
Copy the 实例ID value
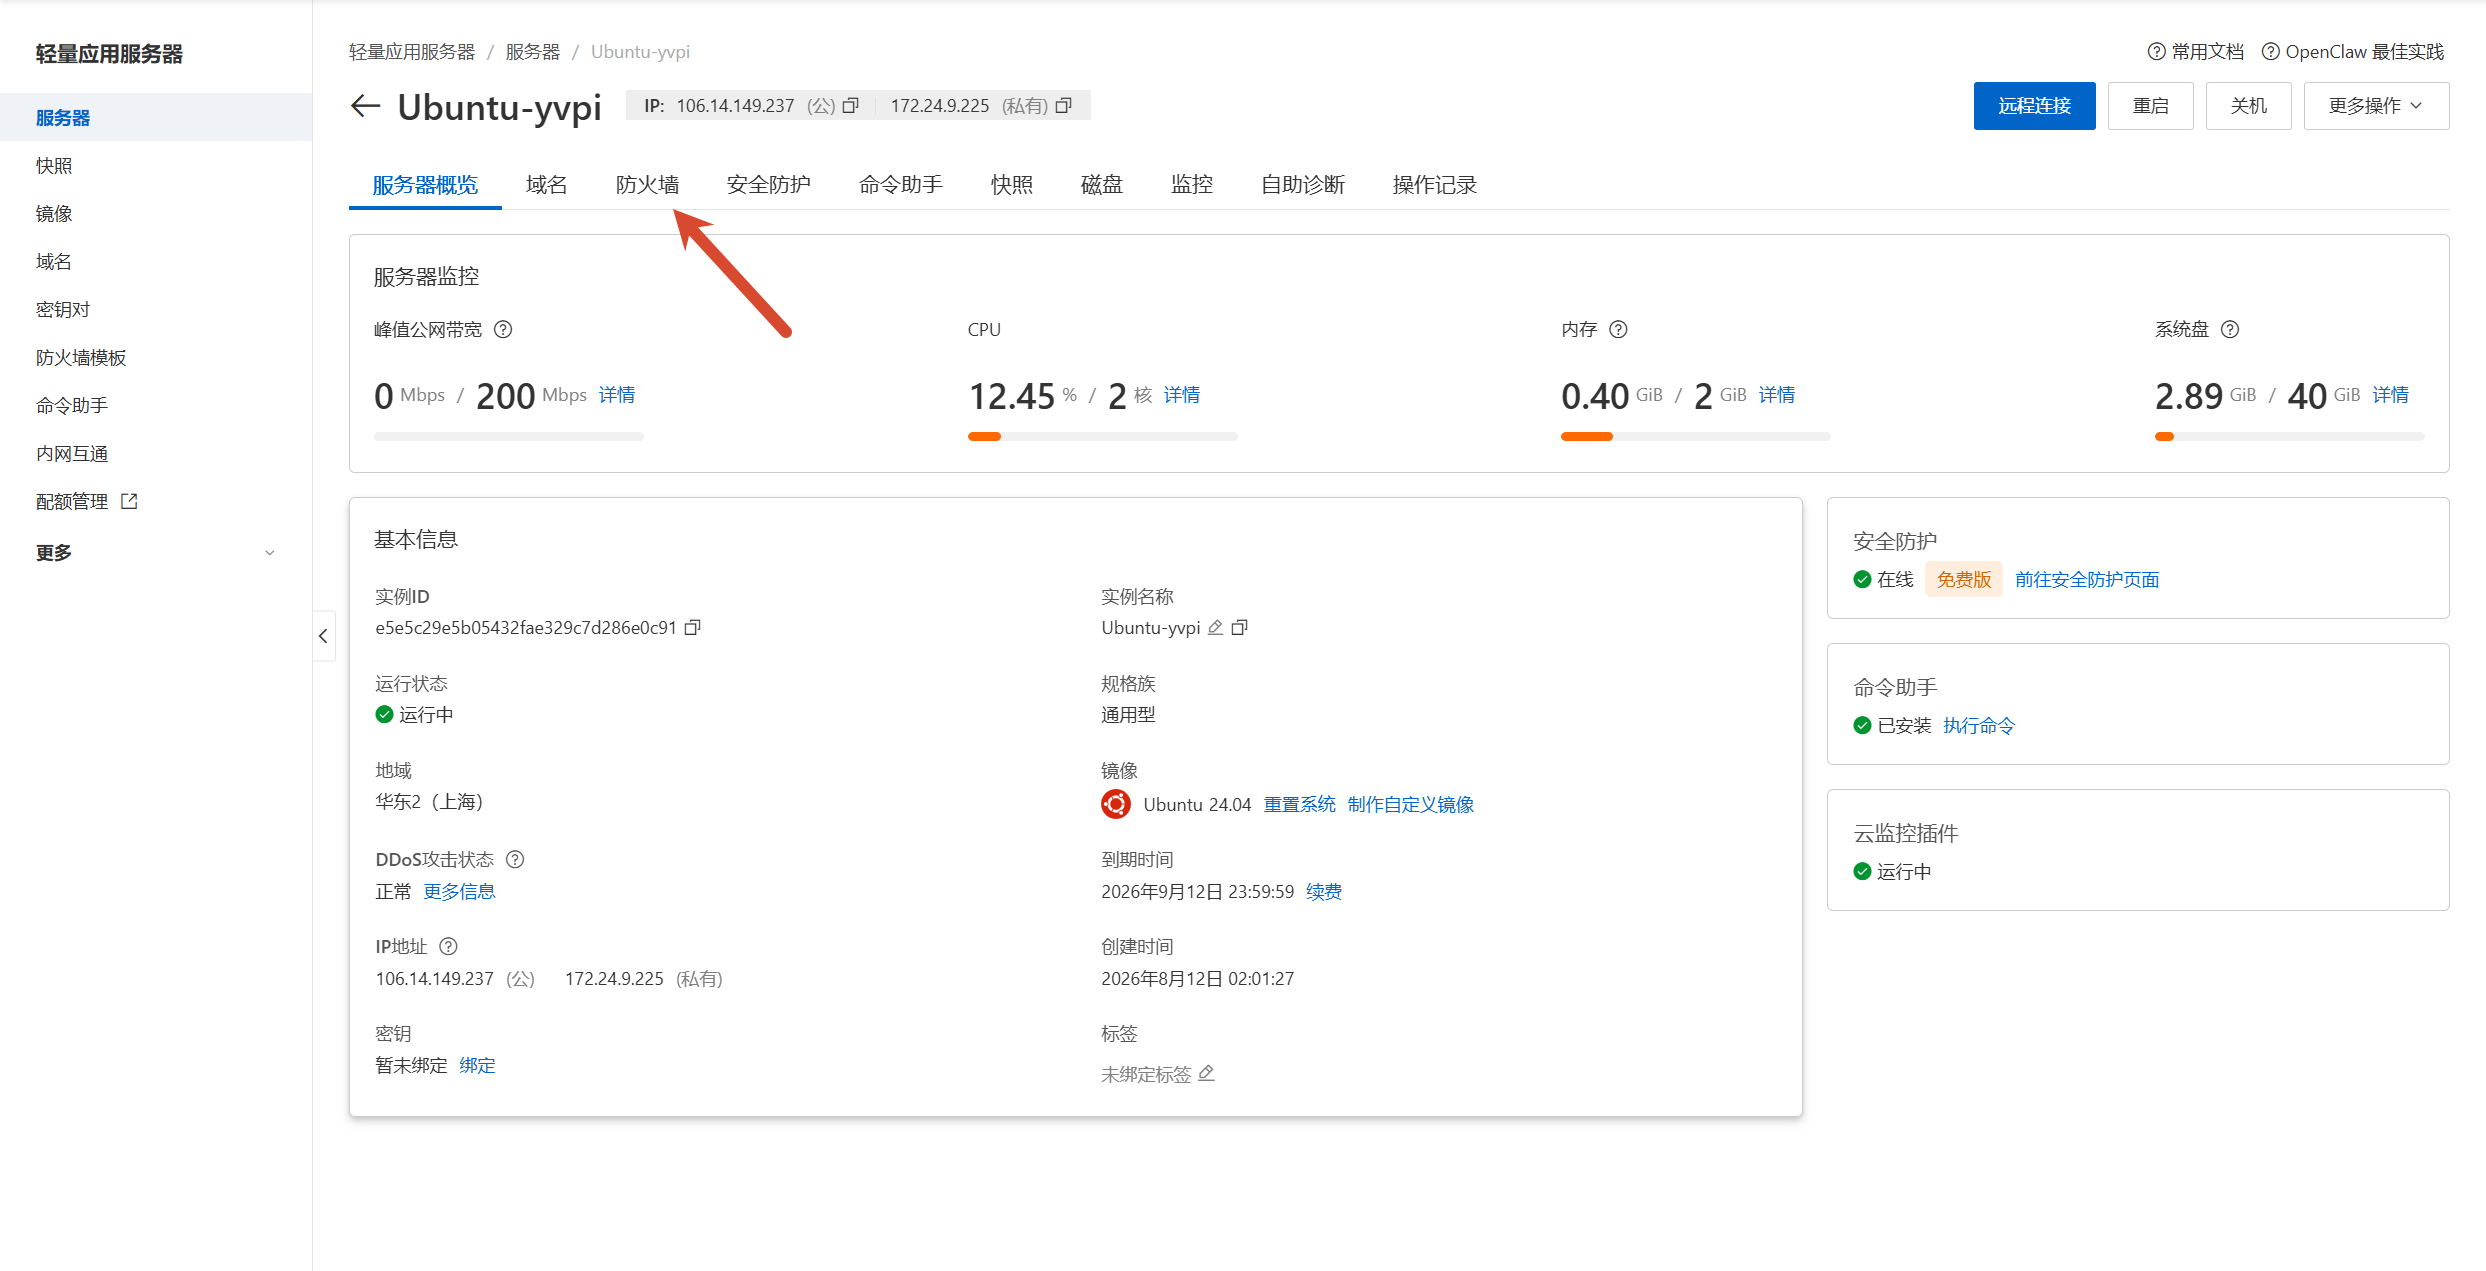coord(692,627)
